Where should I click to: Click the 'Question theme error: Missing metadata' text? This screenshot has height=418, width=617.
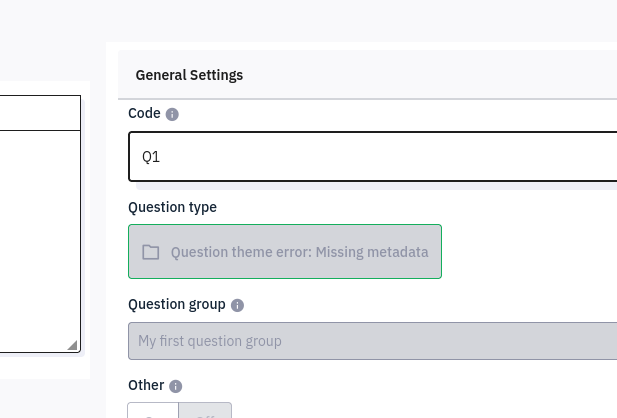pos(300,252)
